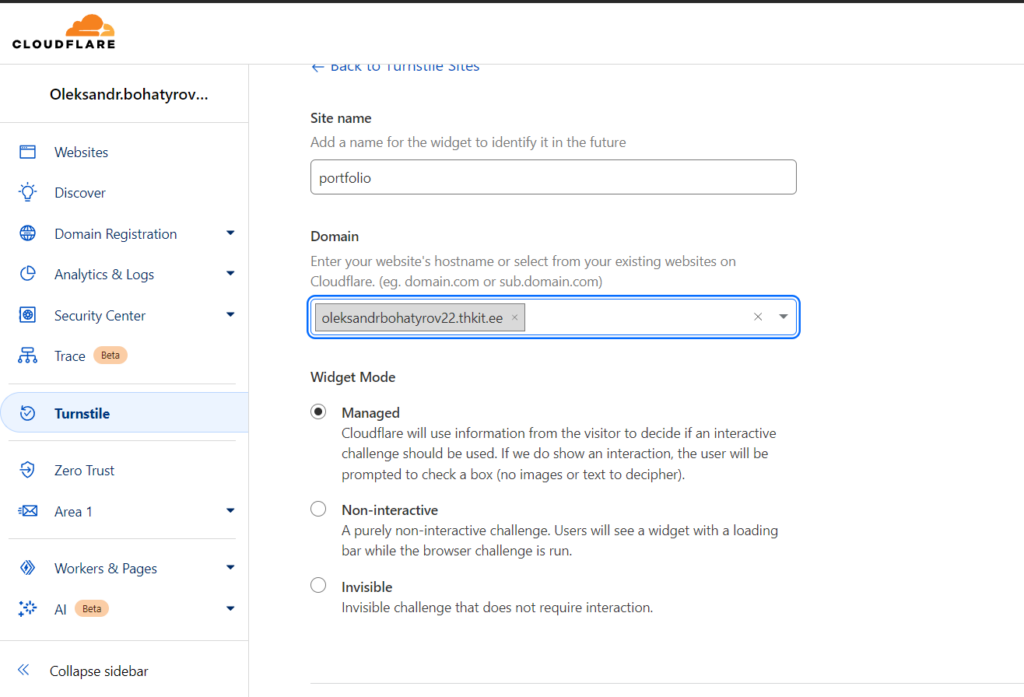Expand the Domain Registration menu
The width and height of the screenshot is (1024, 697).
pos(230,233)
